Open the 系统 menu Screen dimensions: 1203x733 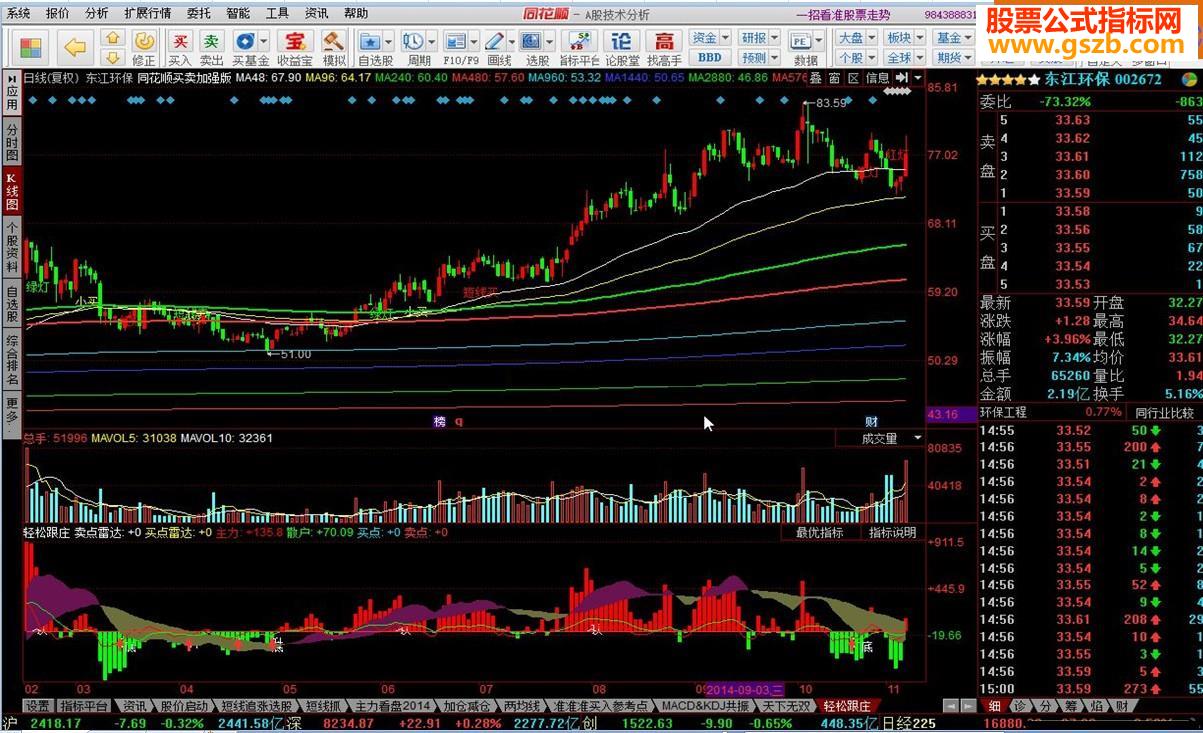tap(18, 13)
